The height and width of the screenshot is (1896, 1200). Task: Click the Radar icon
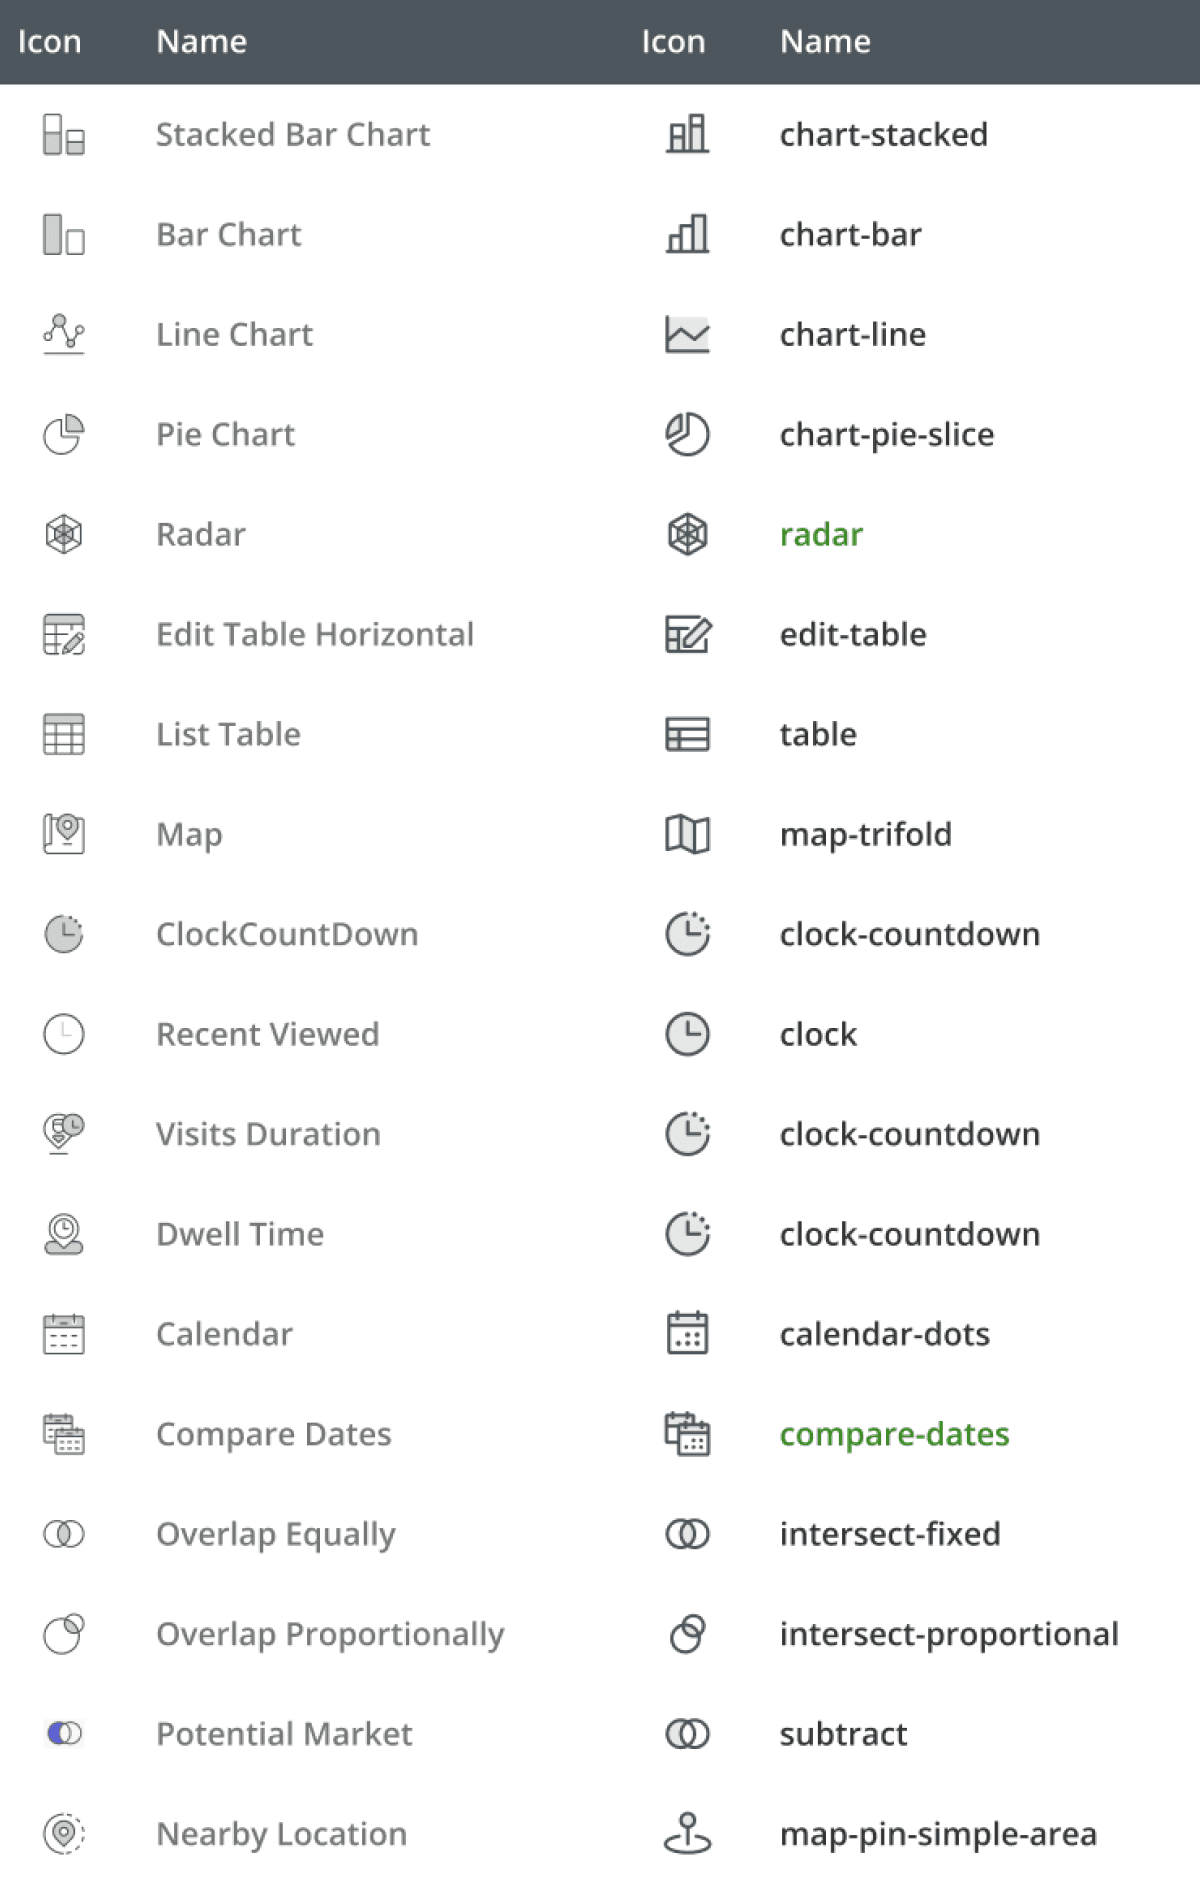63,534
